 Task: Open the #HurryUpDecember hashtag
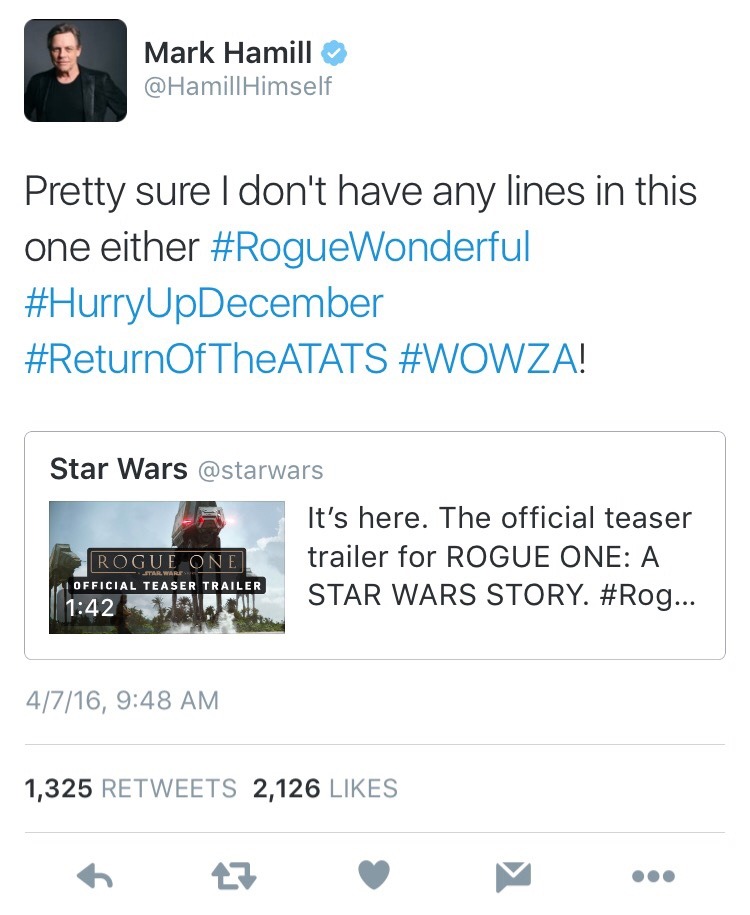(204, 303)
